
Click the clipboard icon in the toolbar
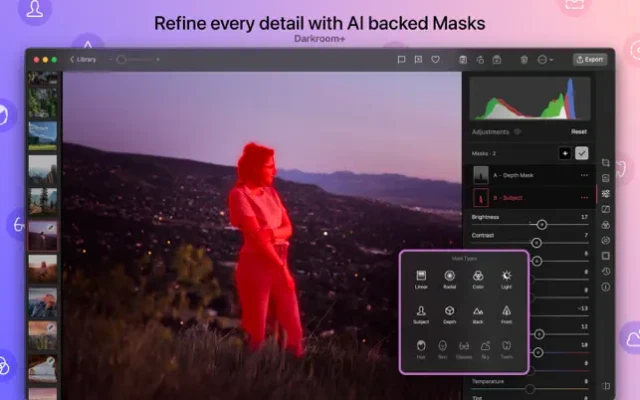[x=463, y=60]
